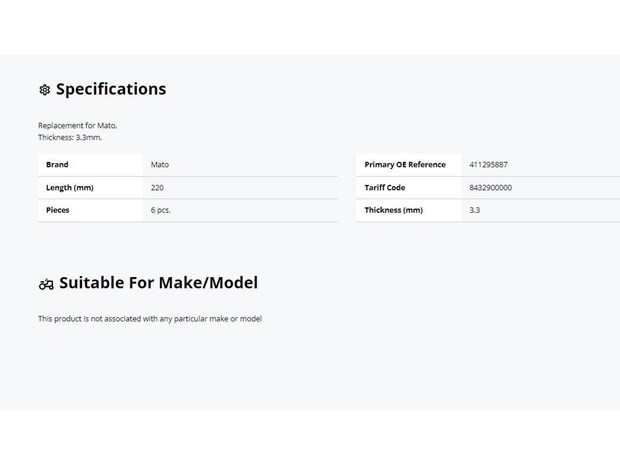Click the Primary OE Reference label
620x465 pixels.
coord(405,164)
